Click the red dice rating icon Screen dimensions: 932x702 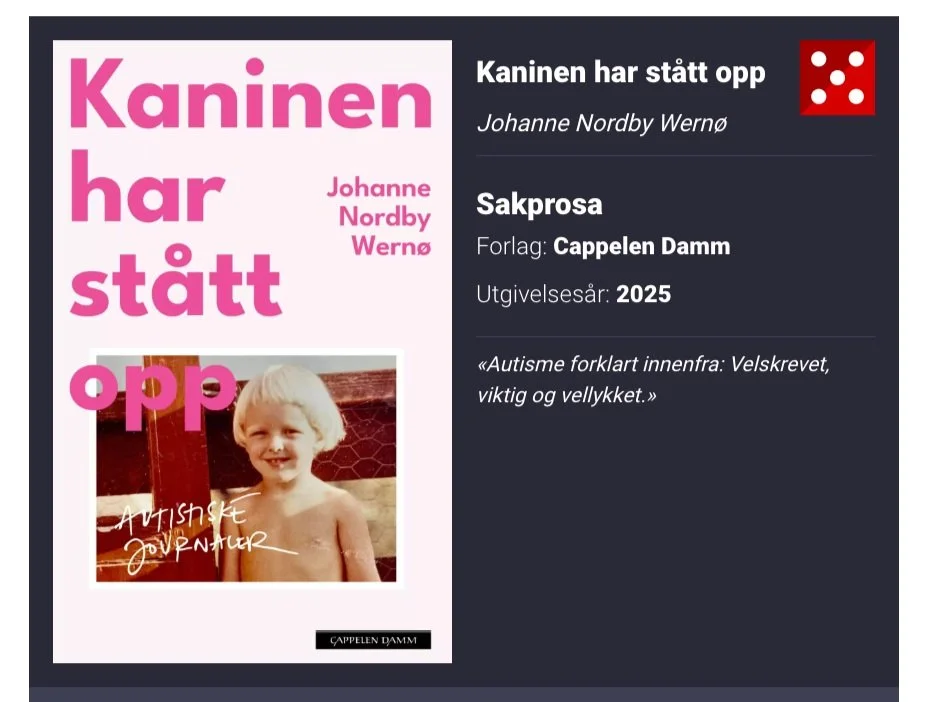coord(837,78)
